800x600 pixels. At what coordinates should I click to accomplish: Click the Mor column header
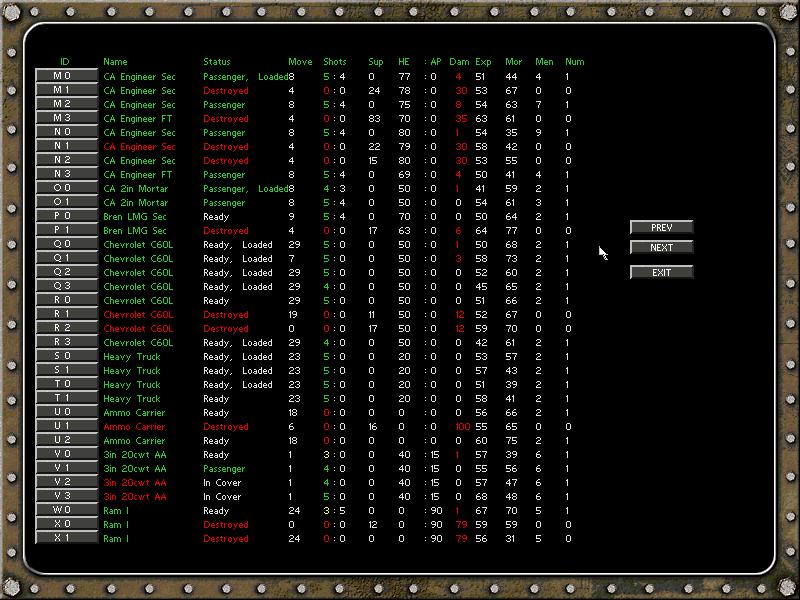513,62
